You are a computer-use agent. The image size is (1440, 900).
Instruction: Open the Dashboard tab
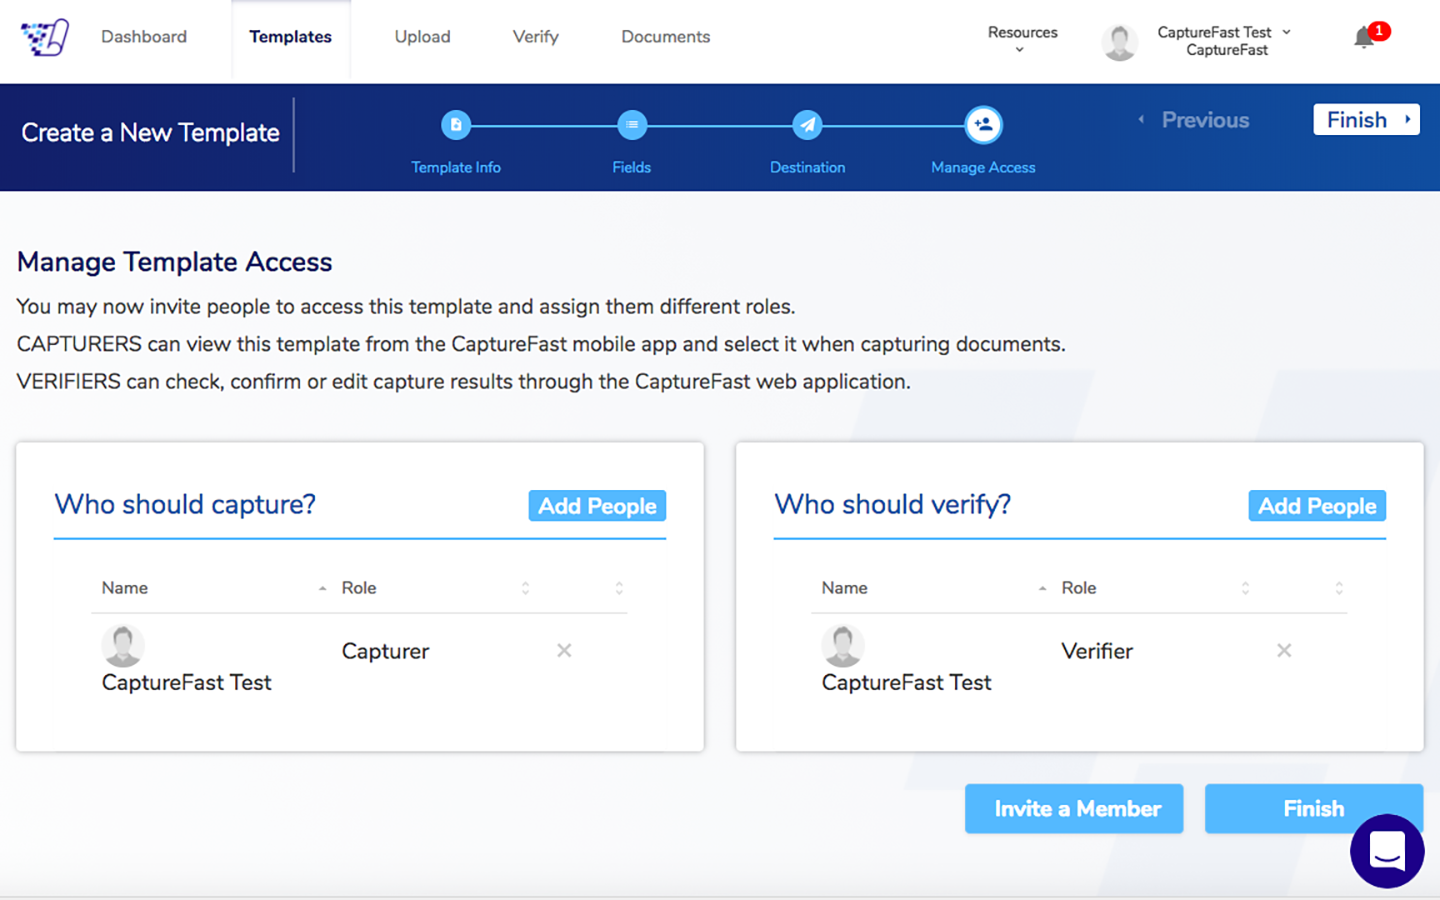coord(144,37)
